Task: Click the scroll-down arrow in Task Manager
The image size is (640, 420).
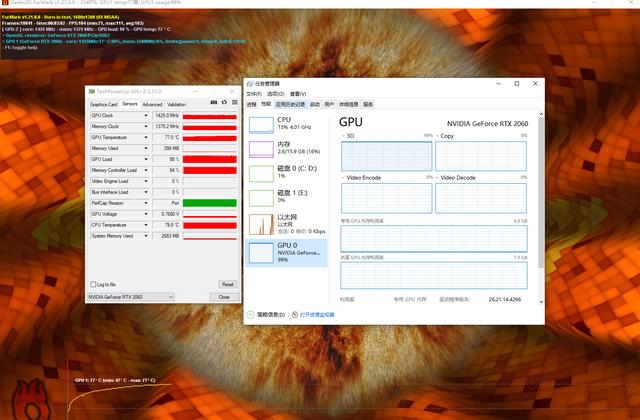Action: (541, 302)
